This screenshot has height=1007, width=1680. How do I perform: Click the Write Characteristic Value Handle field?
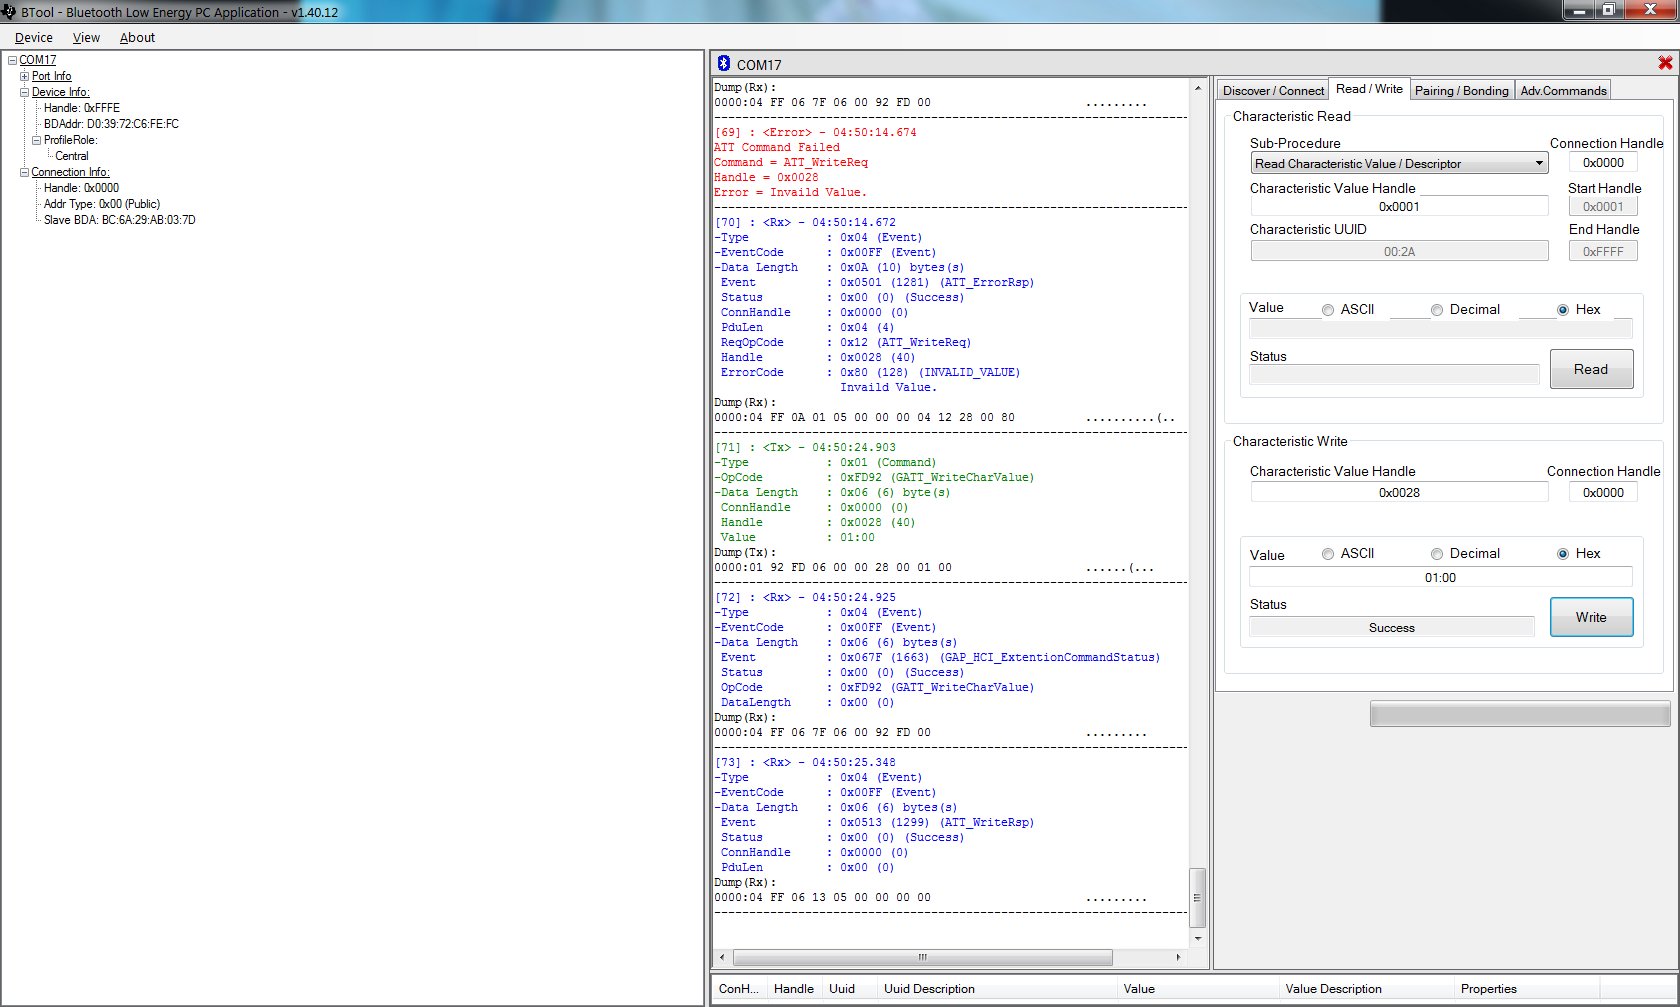1399,492
